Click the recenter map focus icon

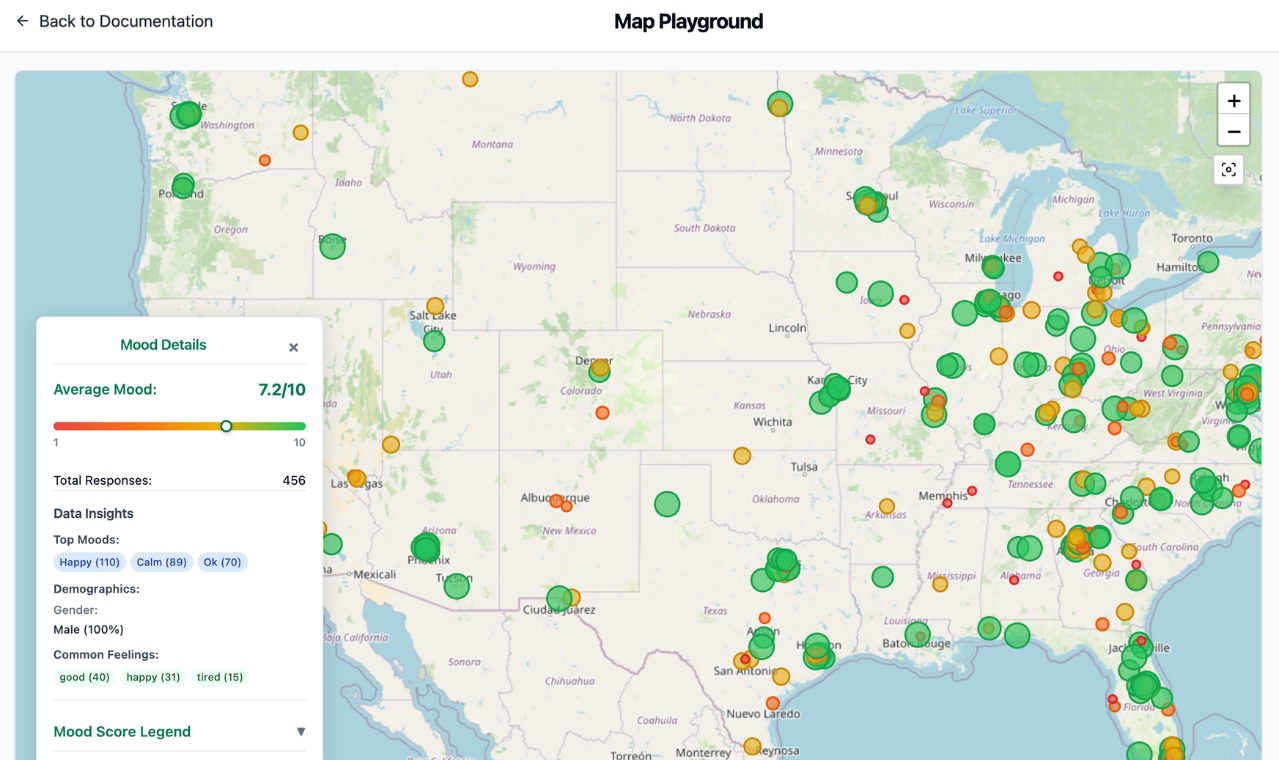coord(1229,170)
